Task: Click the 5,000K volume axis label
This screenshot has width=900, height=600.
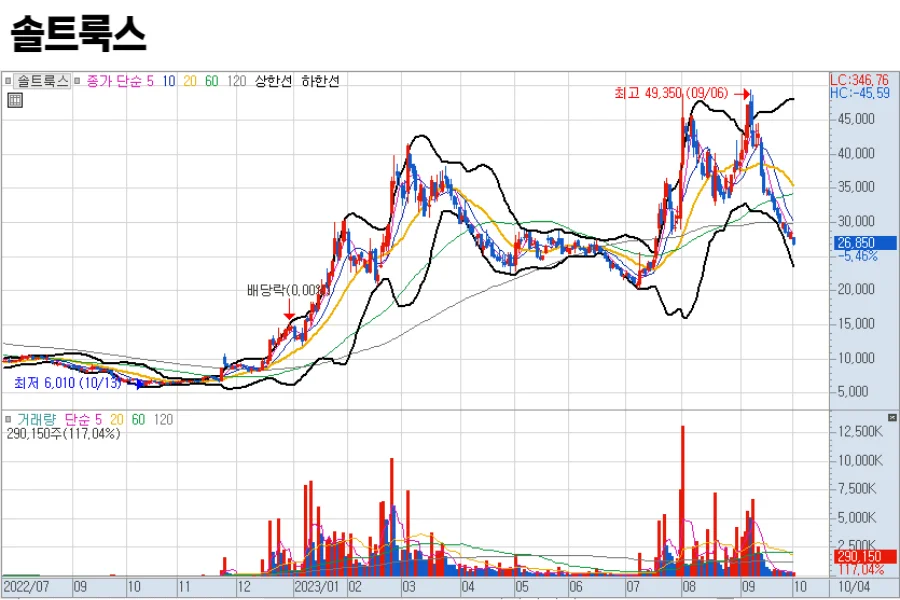Action: click(857, 517)
